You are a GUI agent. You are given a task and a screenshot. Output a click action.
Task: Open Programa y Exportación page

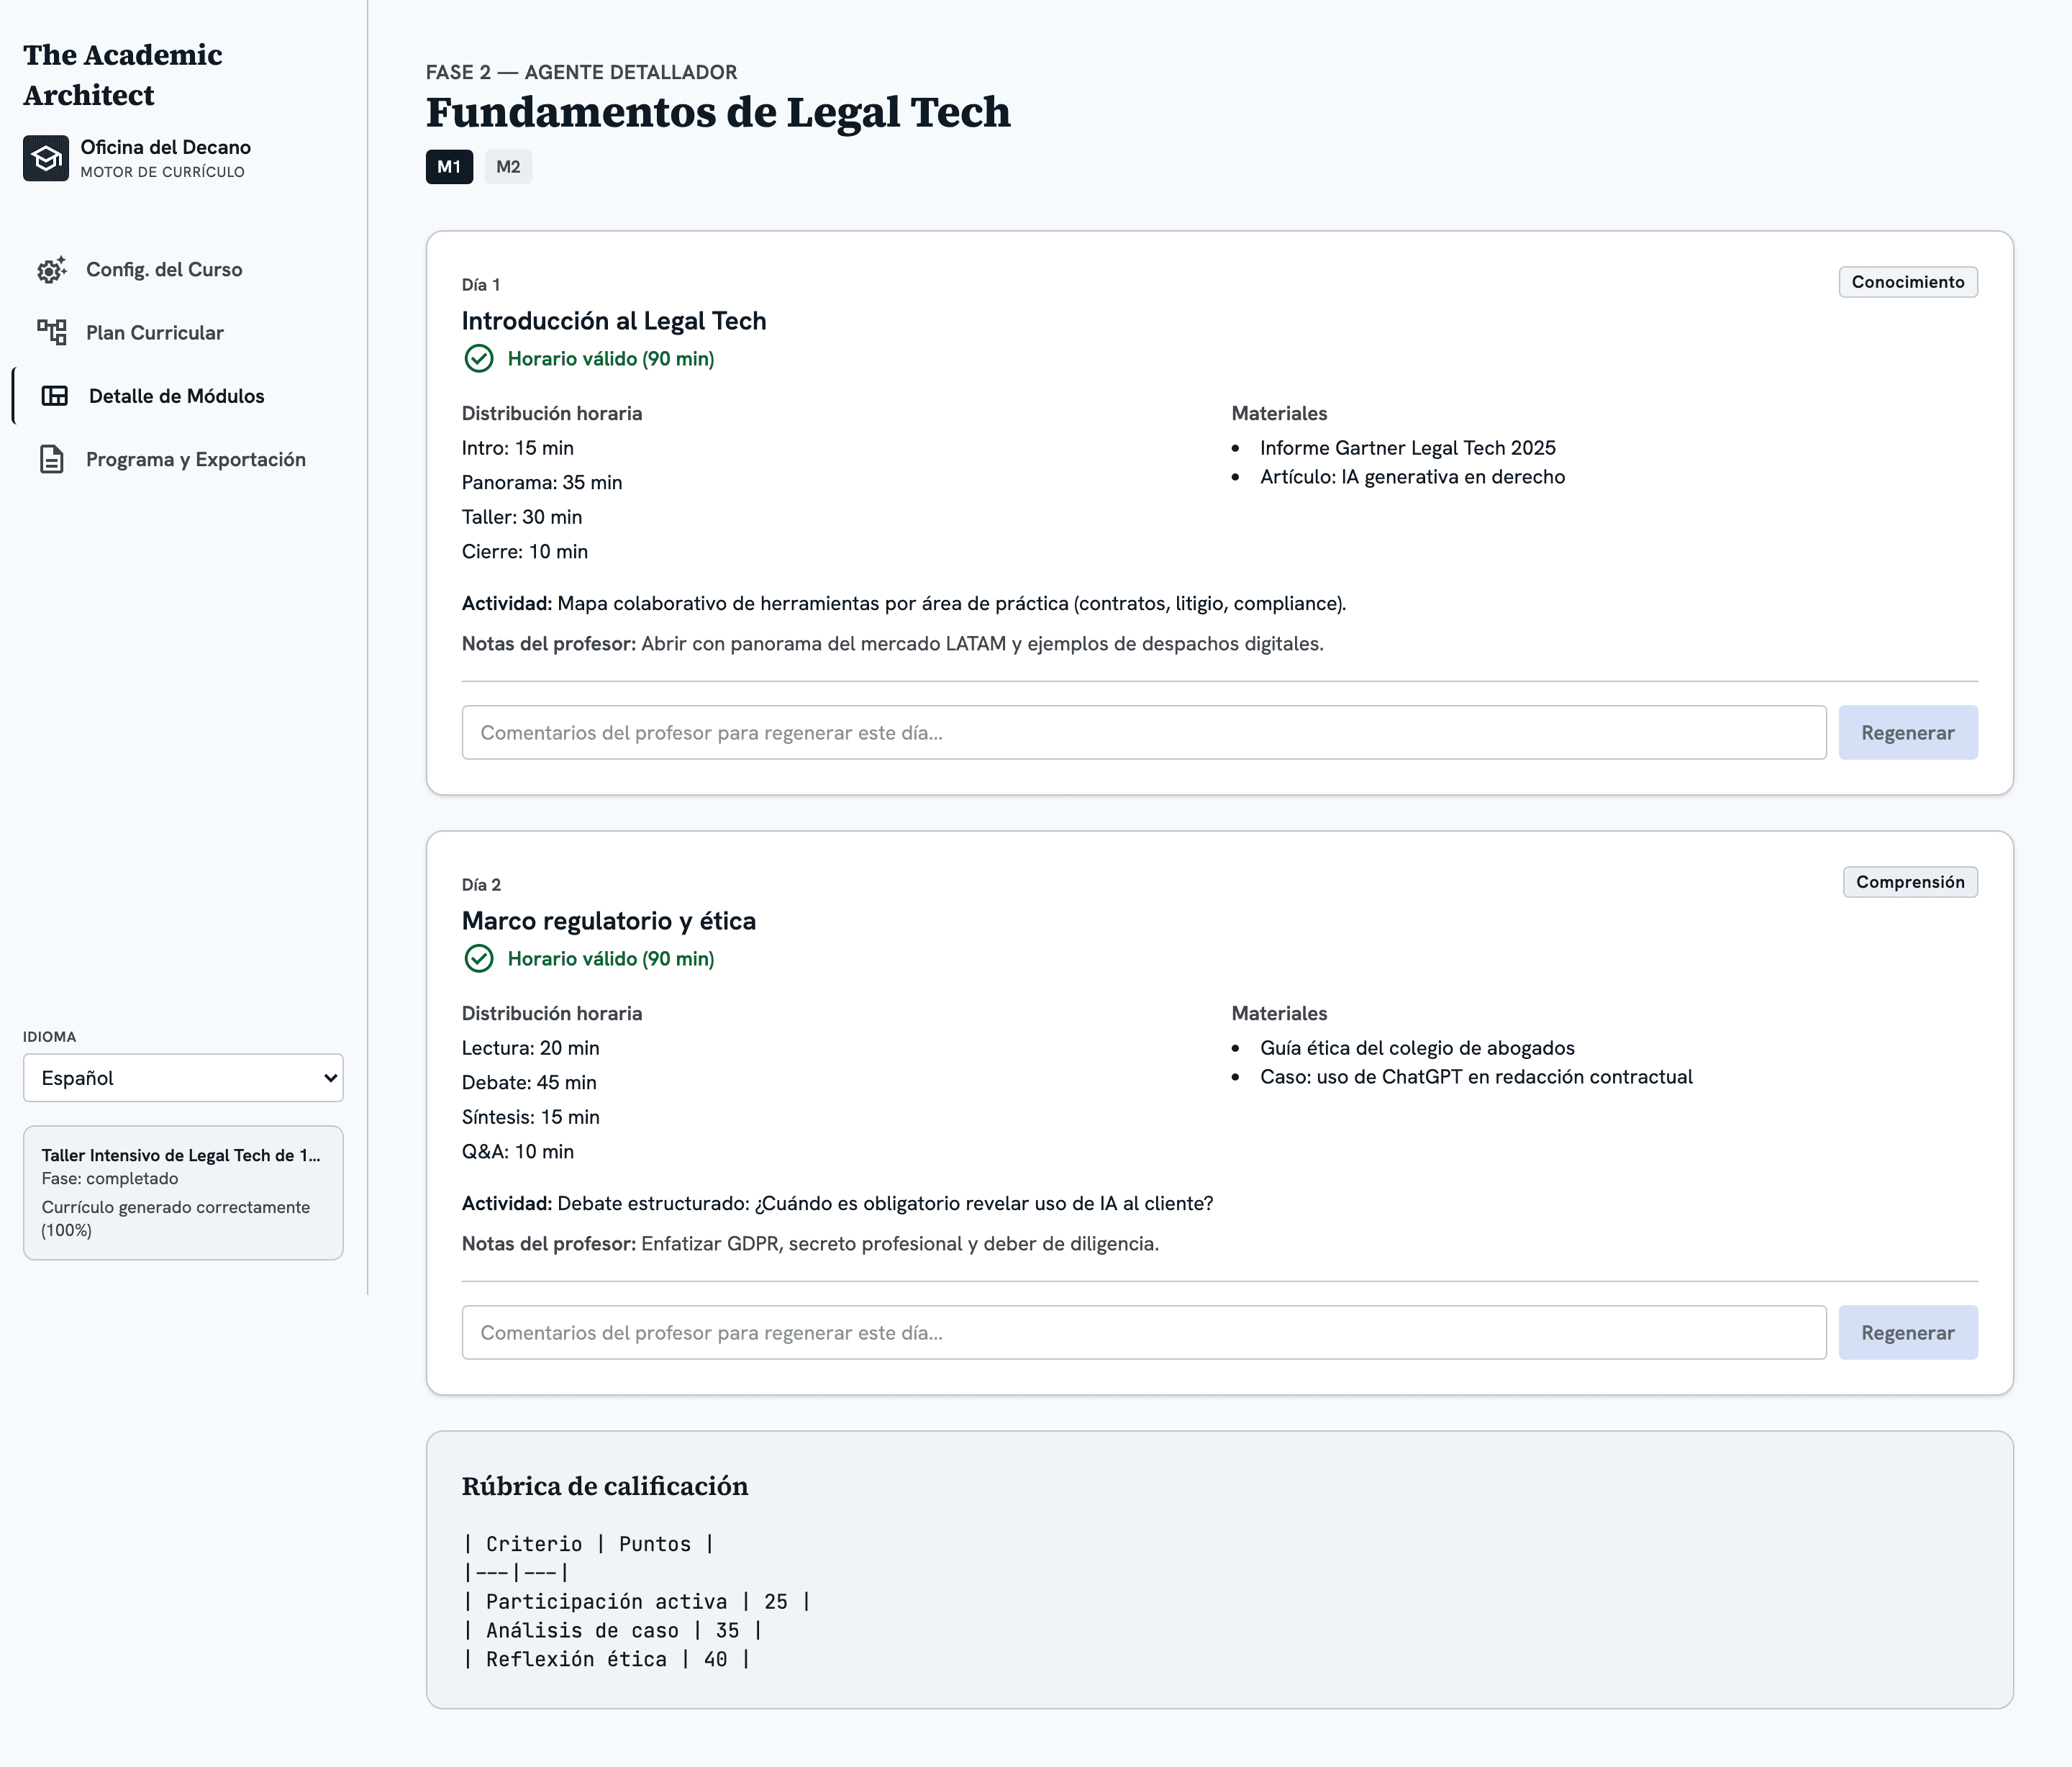tap(183, 459)
